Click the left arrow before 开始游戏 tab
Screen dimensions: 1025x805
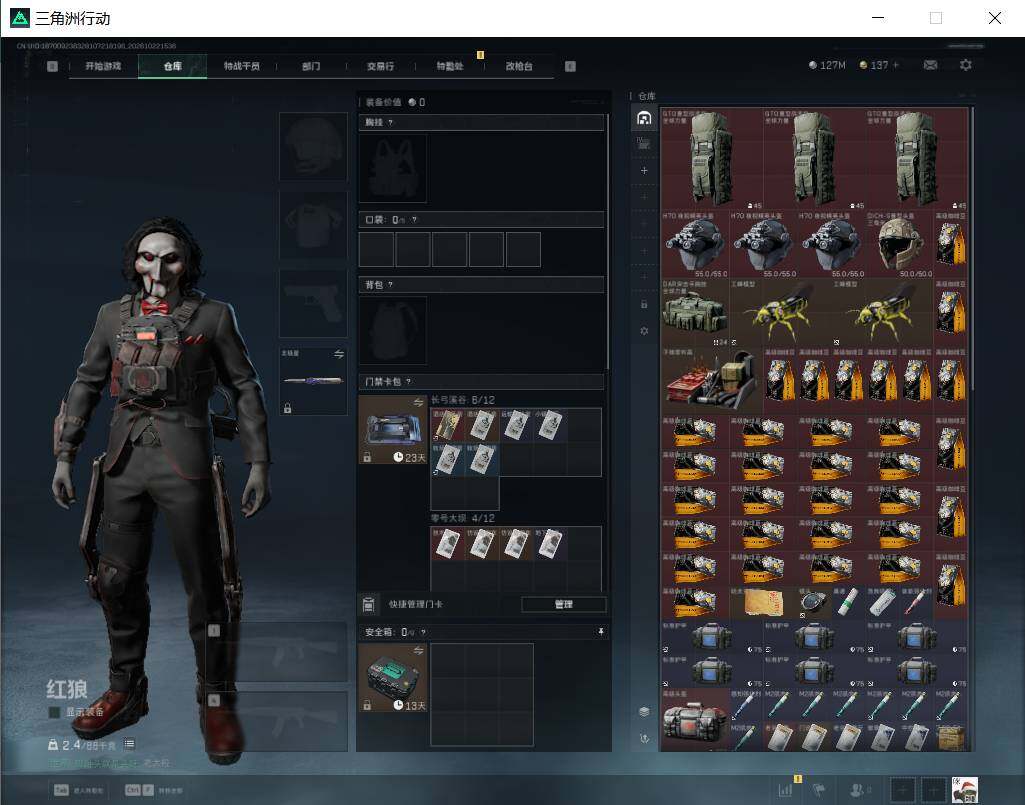[x=52, y=66]
